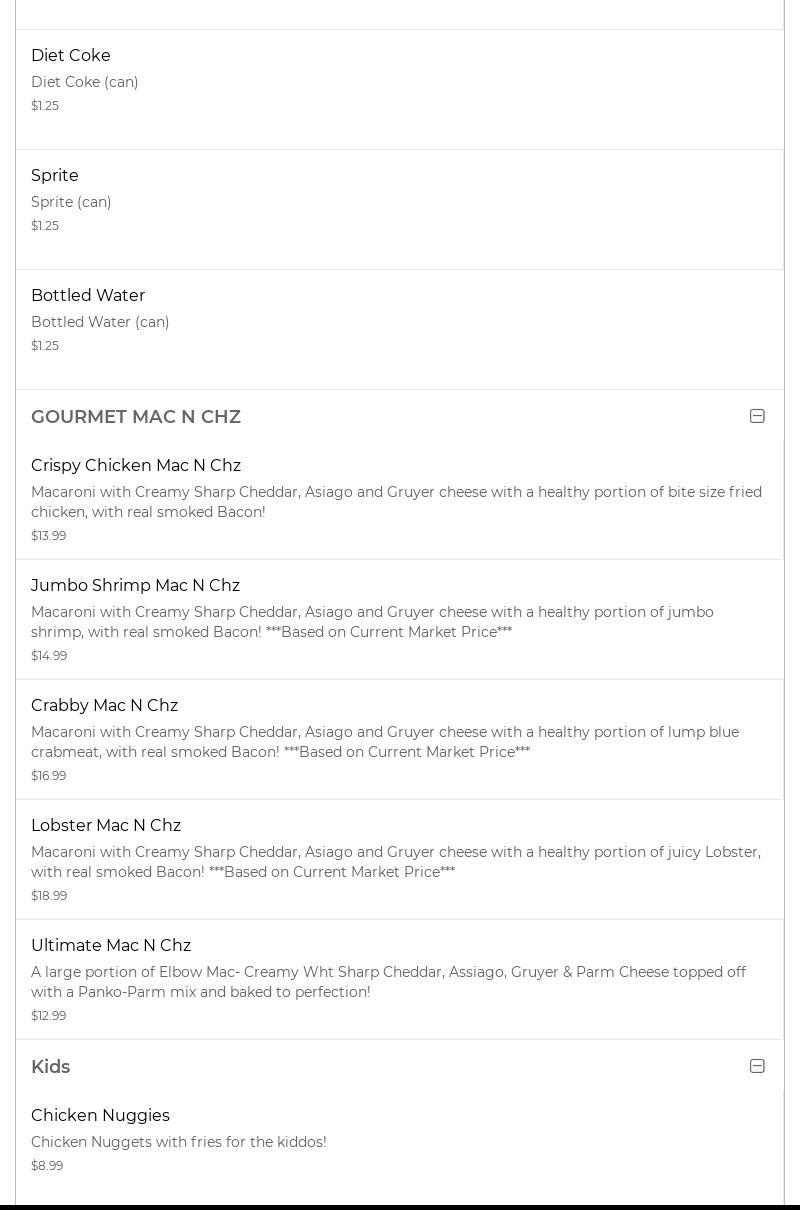Viewport: 800px width, 1210px height.
Task: Choose the Crabby Mac N Chz item
Action: coord(104,706)
